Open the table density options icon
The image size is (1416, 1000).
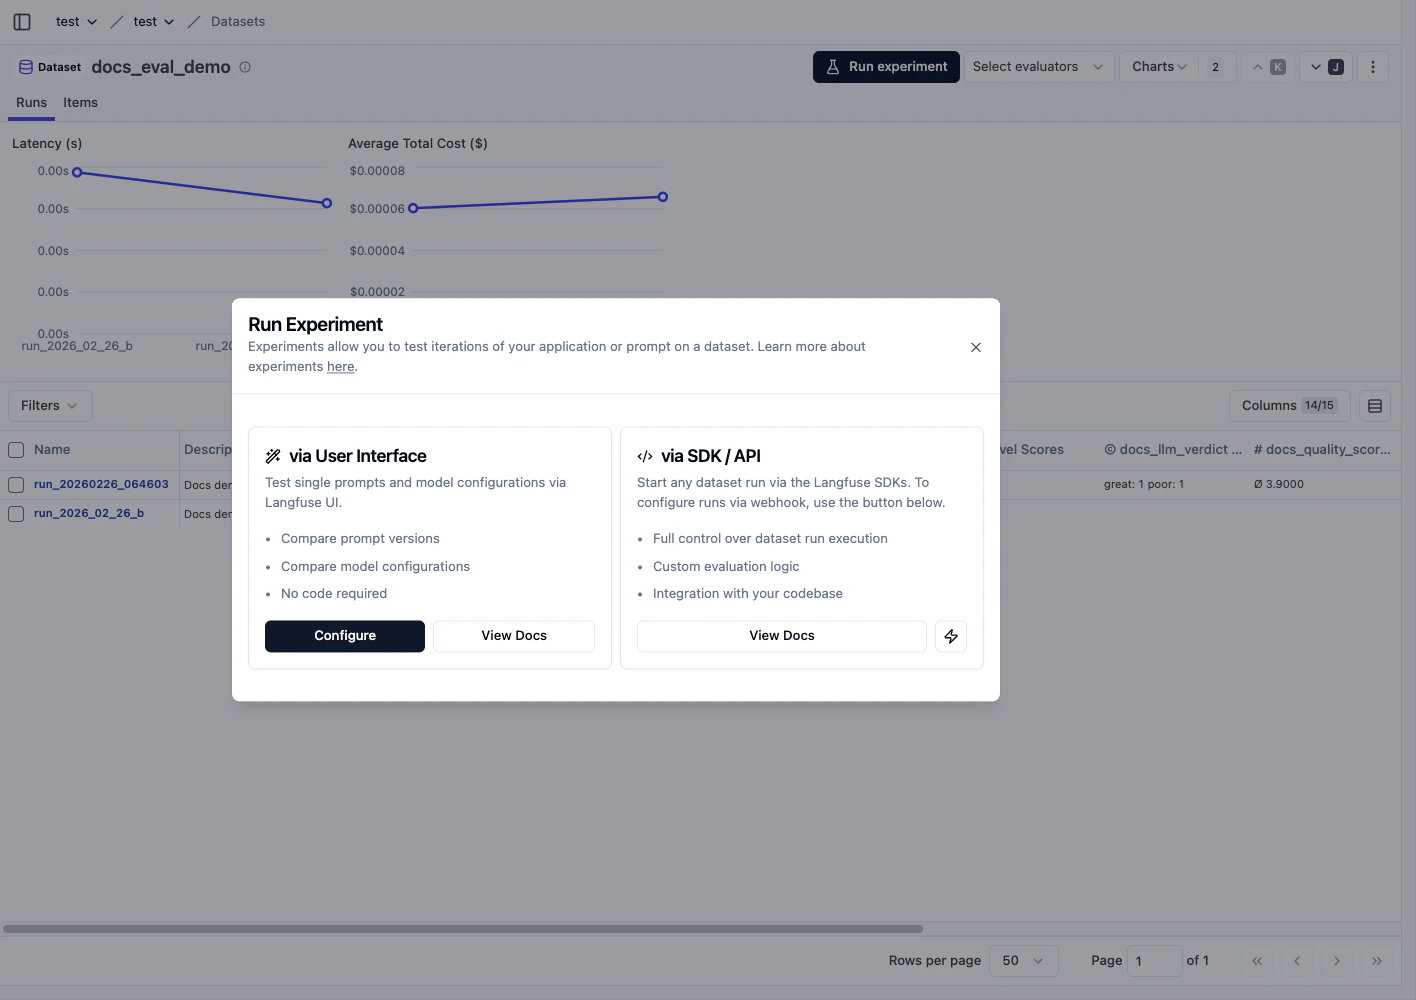[1374, 405]
